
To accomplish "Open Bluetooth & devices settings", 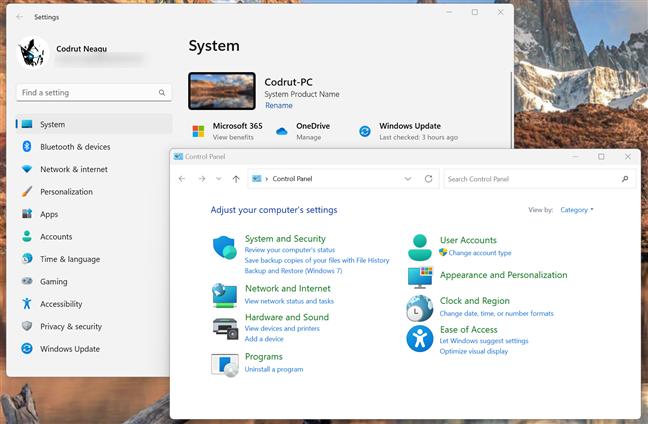I will [x=75, y=147].
